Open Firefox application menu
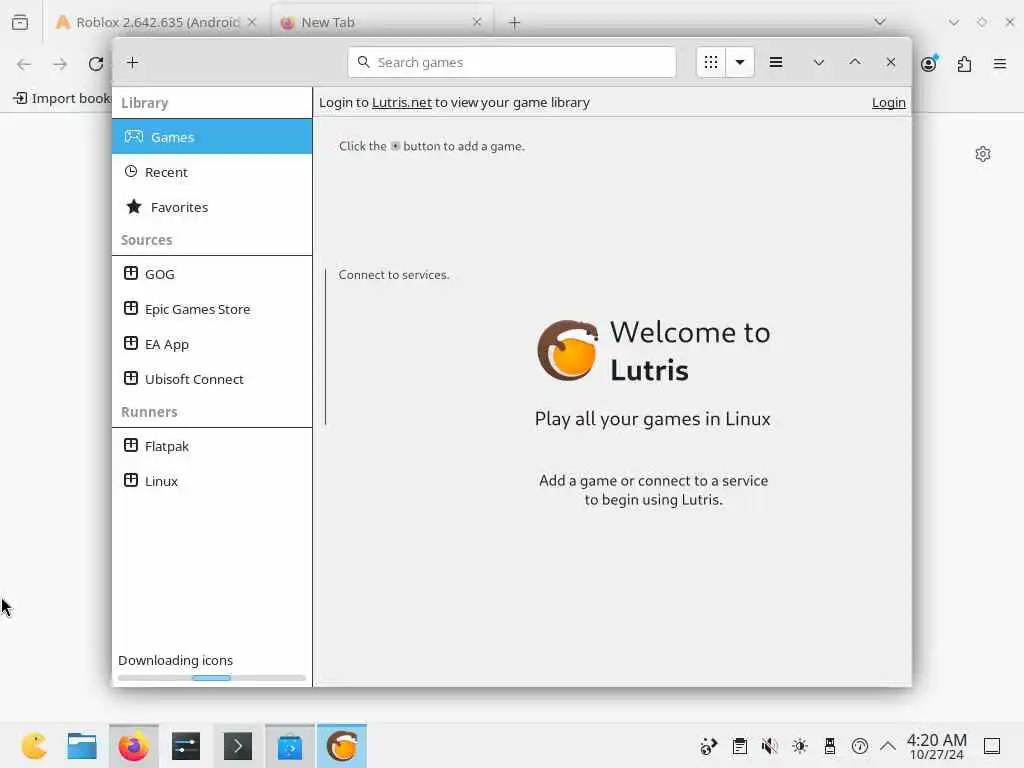The width and height of the screenshot is (1024, 768). click(1000, 63)
